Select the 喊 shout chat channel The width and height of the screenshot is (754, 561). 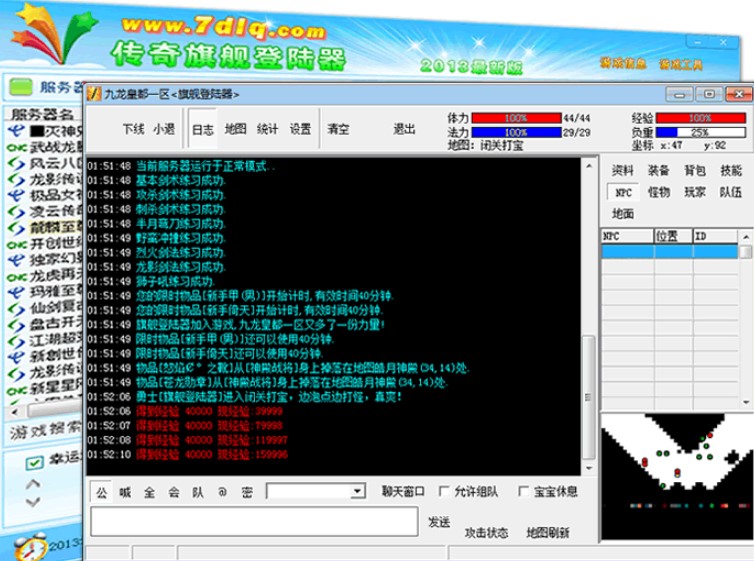click(x=125, y=492)
